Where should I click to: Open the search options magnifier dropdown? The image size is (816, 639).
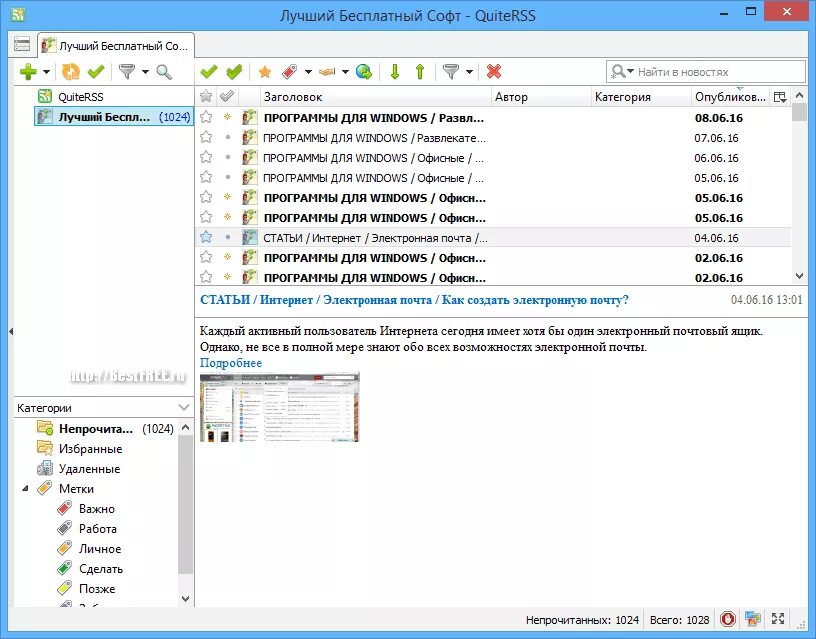622,72
